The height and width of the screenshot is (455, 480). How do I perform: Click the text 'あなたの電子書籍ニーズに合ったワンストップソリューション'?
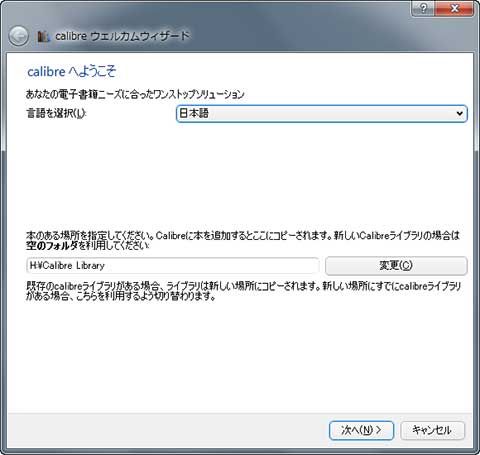[x=135, y=94]
